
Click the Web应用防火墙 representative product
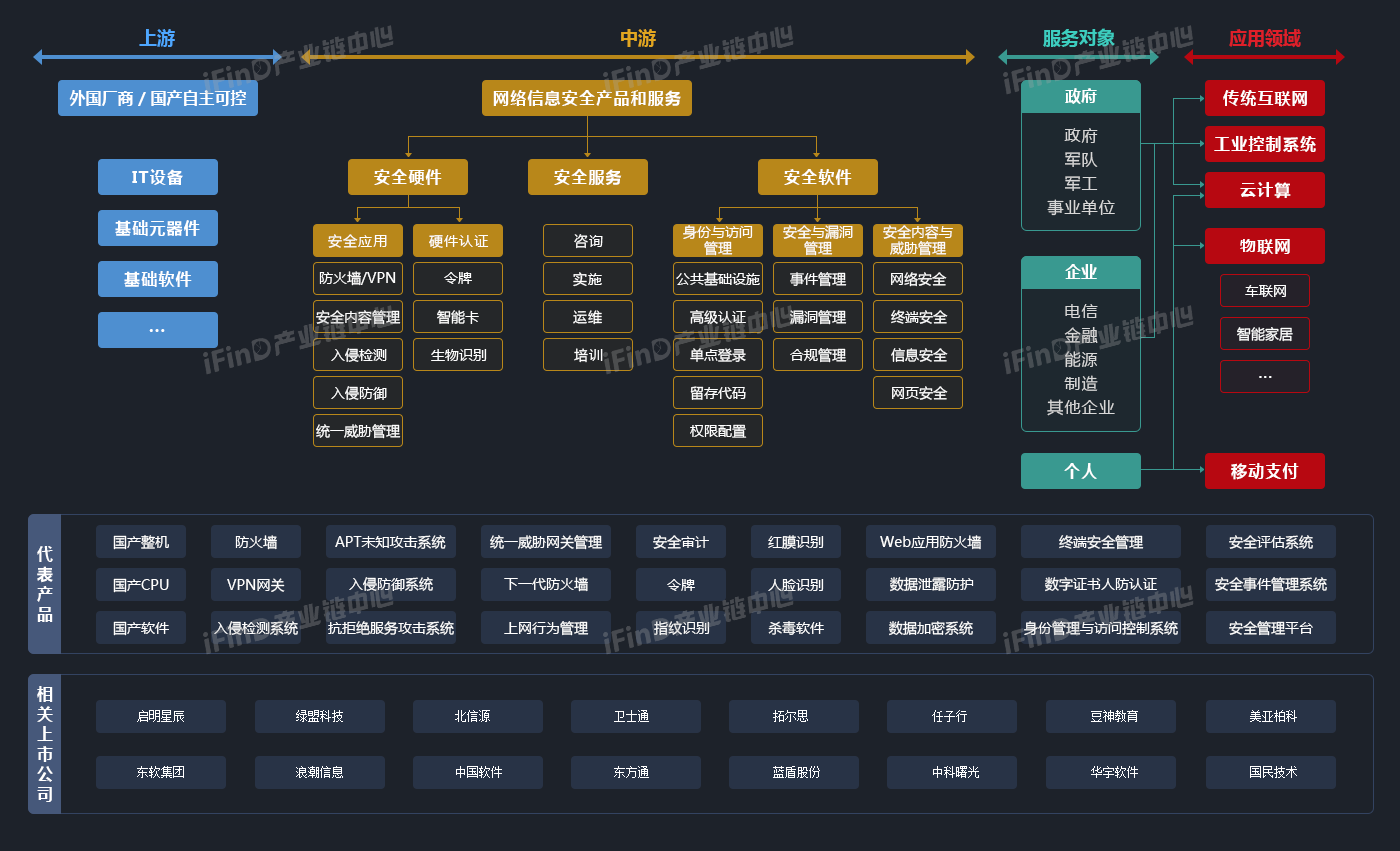point(930,539)
